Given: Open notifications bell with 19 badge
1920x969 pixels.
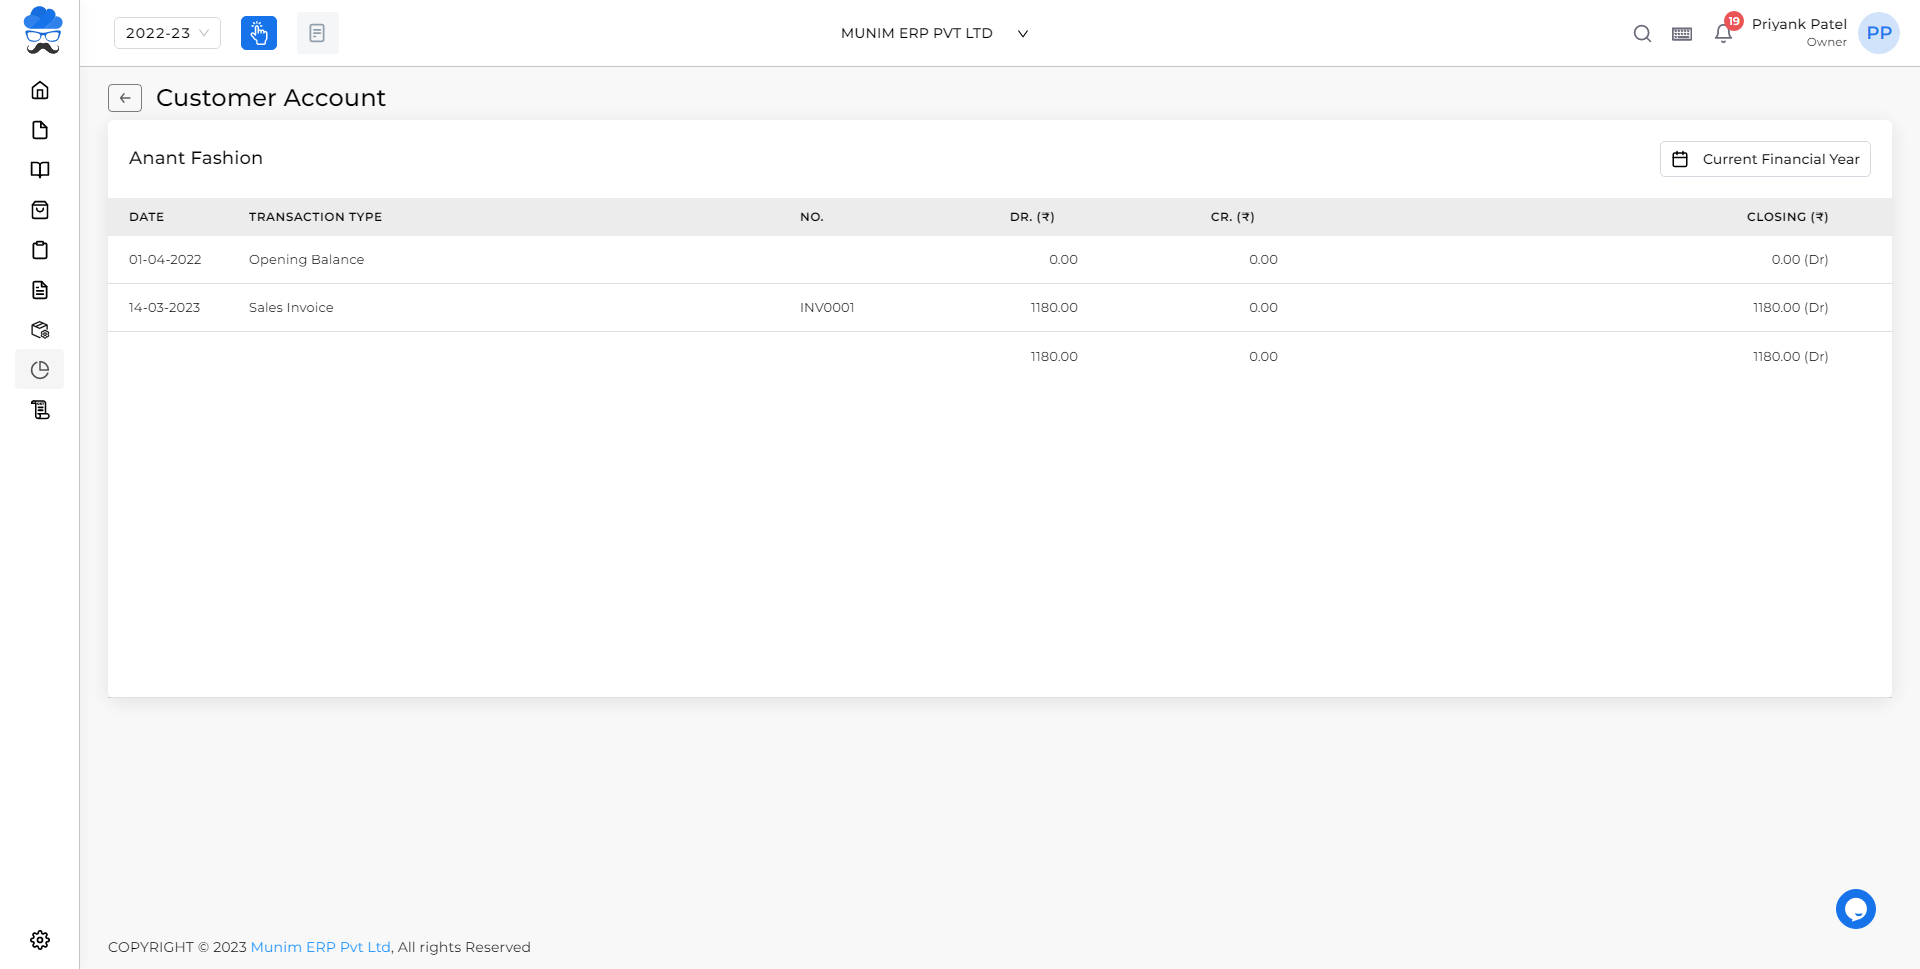Looking at the screenshot, I should click(1724, 32).
